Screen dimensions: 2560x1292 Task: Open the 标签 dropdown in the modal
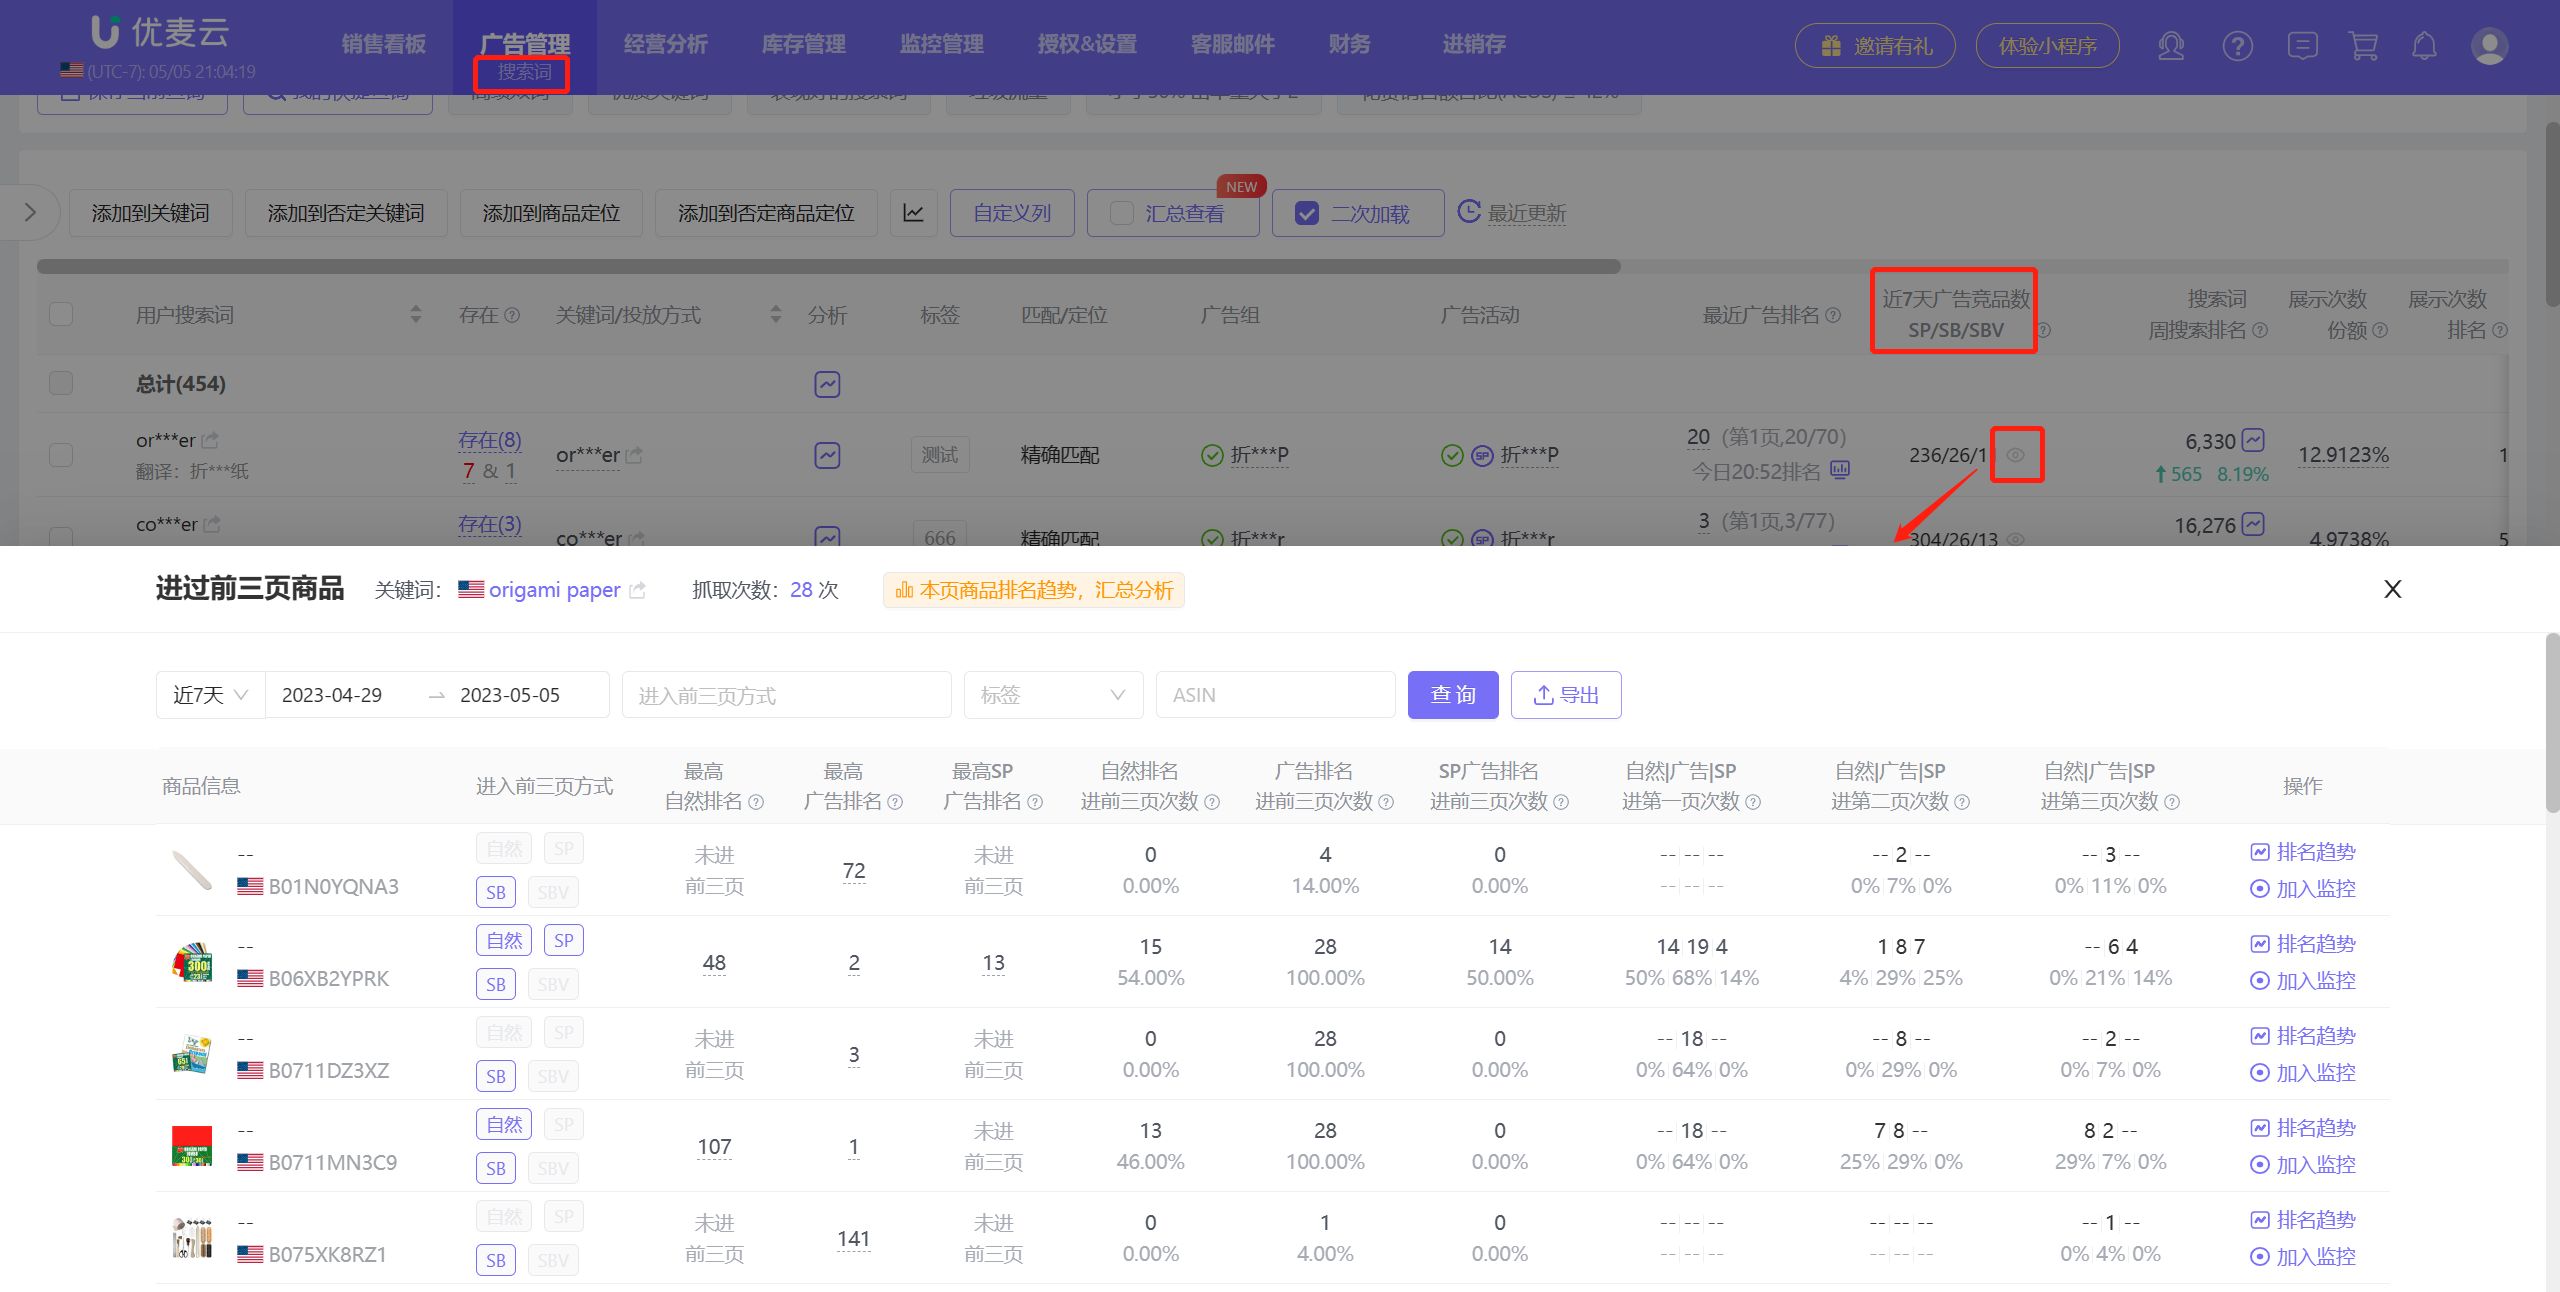click(1052, 694)
